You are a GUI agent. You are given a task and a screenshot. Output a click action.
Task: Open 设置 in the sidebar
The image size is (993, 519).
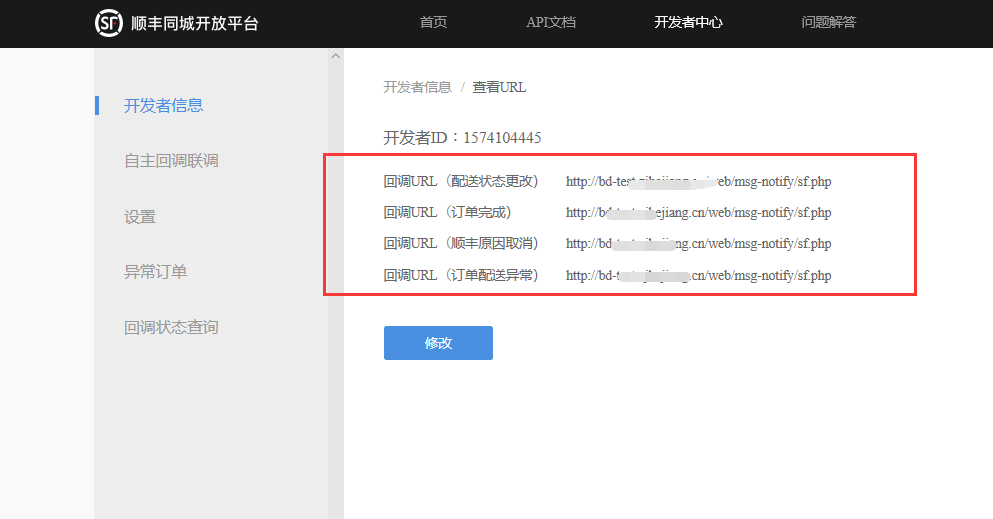pos(140,217)
